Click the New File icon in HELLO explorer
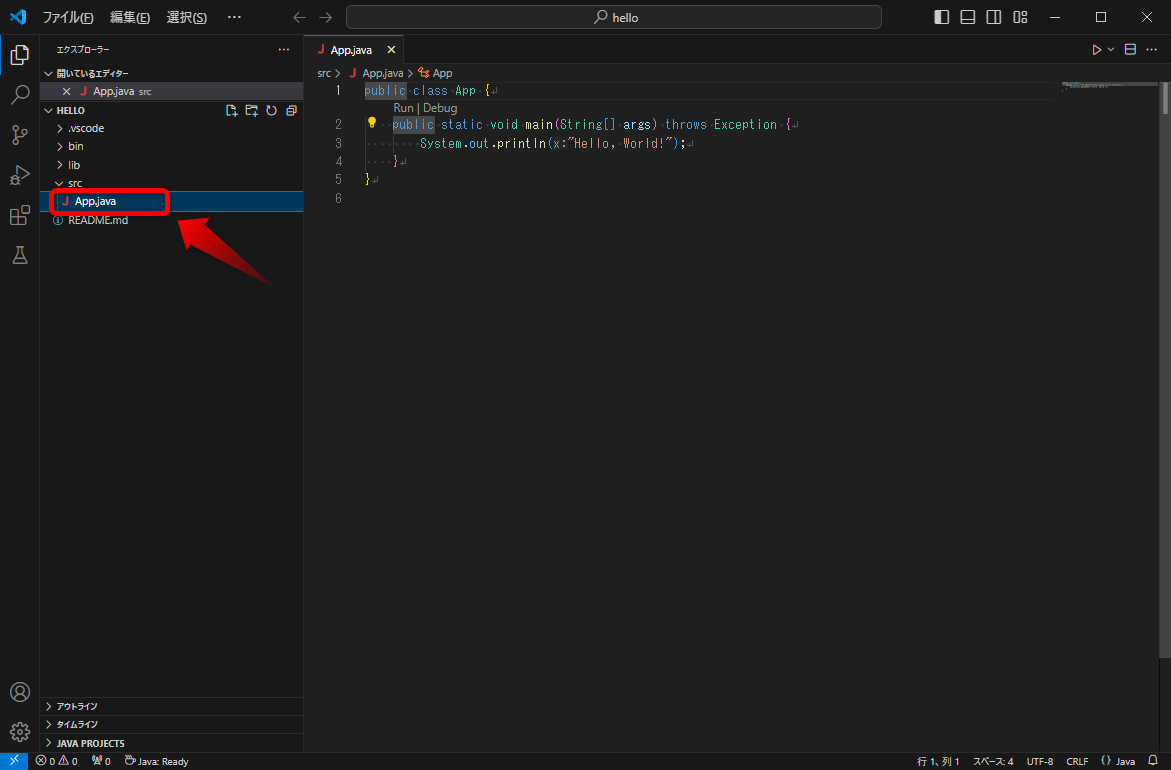1171x770 pixels. pyautogui.click(x=231, y=110)
